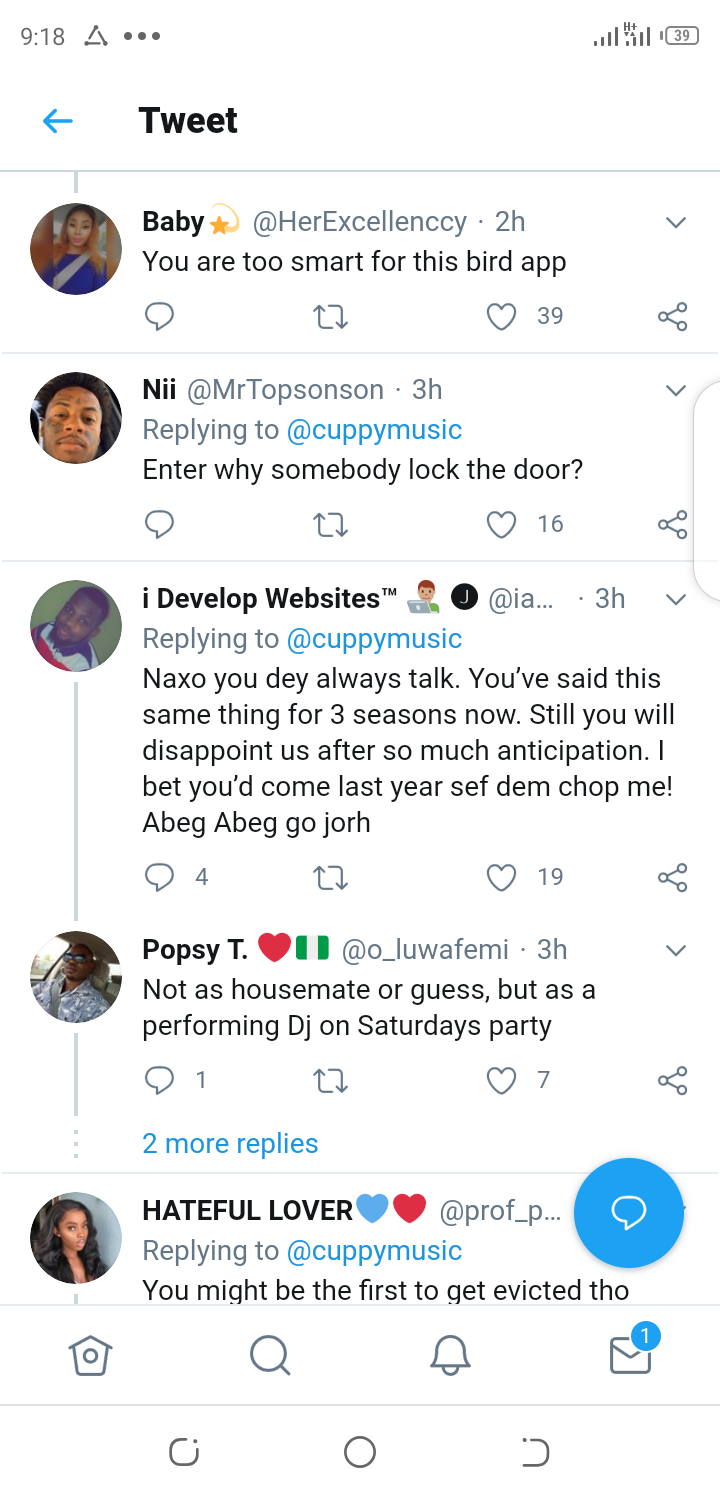Image resolution: width=720 pixels, height=1500 pixels.
Task: Like Nii's tweet with 16 likes
Action: point(501,525)
